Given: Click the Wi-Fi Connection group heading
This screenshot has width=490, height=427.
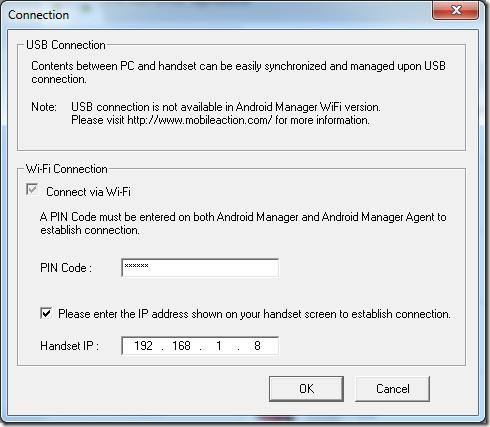Looking at the screenshot, I should coord(67,169).
